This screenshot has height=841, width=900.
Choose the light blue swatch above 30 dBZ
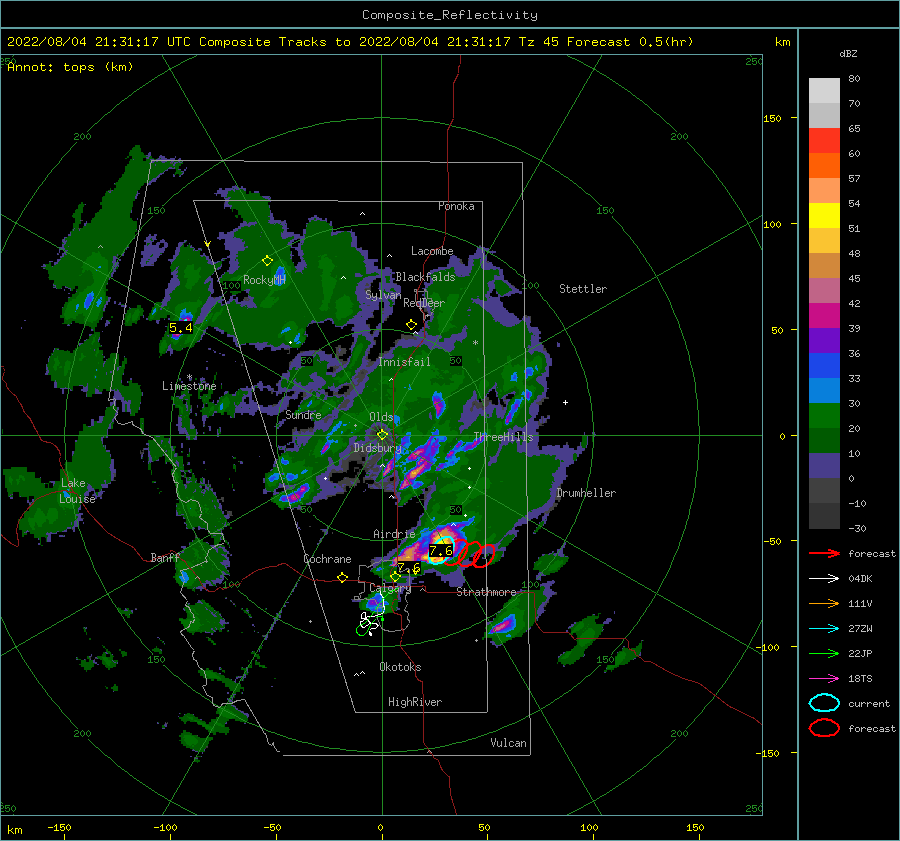[x=824, y=390]
